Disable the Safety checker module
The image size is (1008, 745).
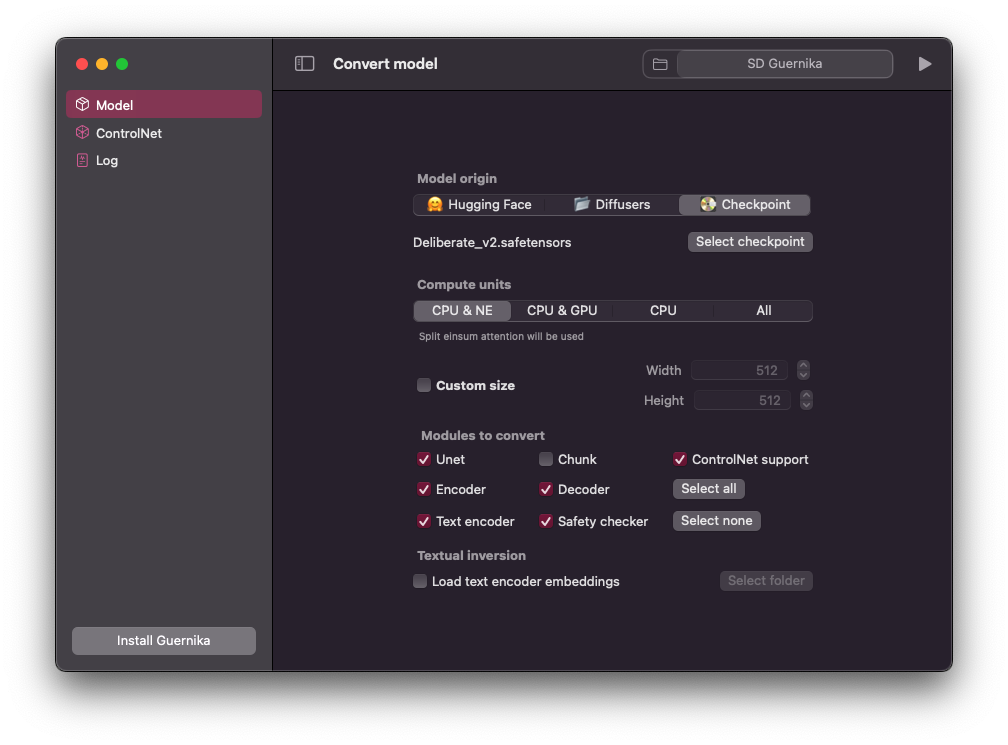click(x=546, y=521)
